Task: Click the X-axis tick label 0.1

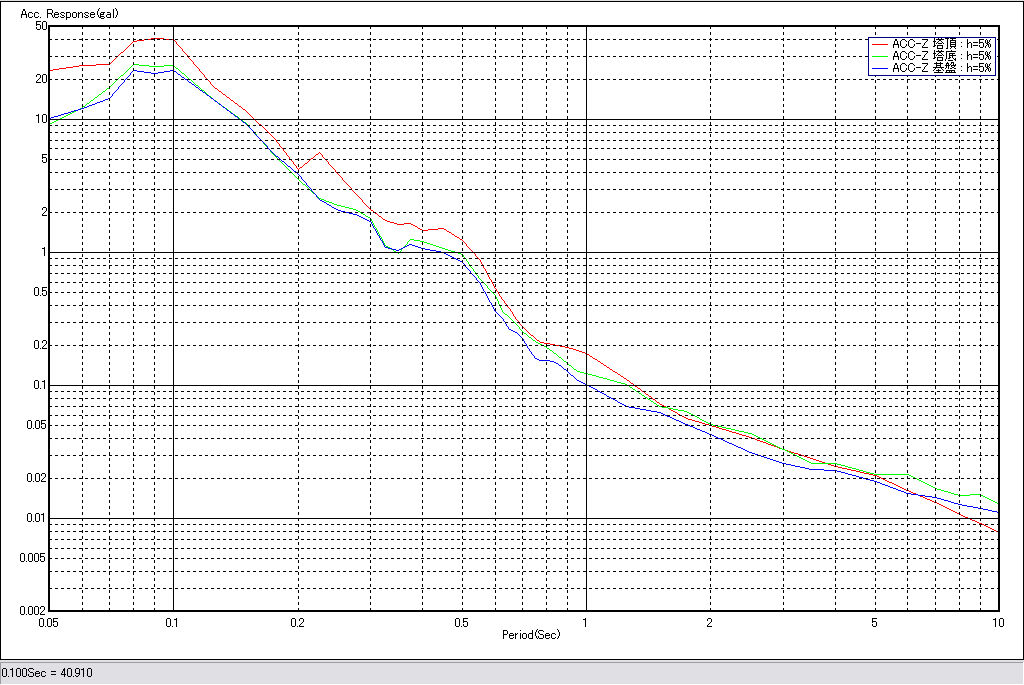Action: (174, 621)
